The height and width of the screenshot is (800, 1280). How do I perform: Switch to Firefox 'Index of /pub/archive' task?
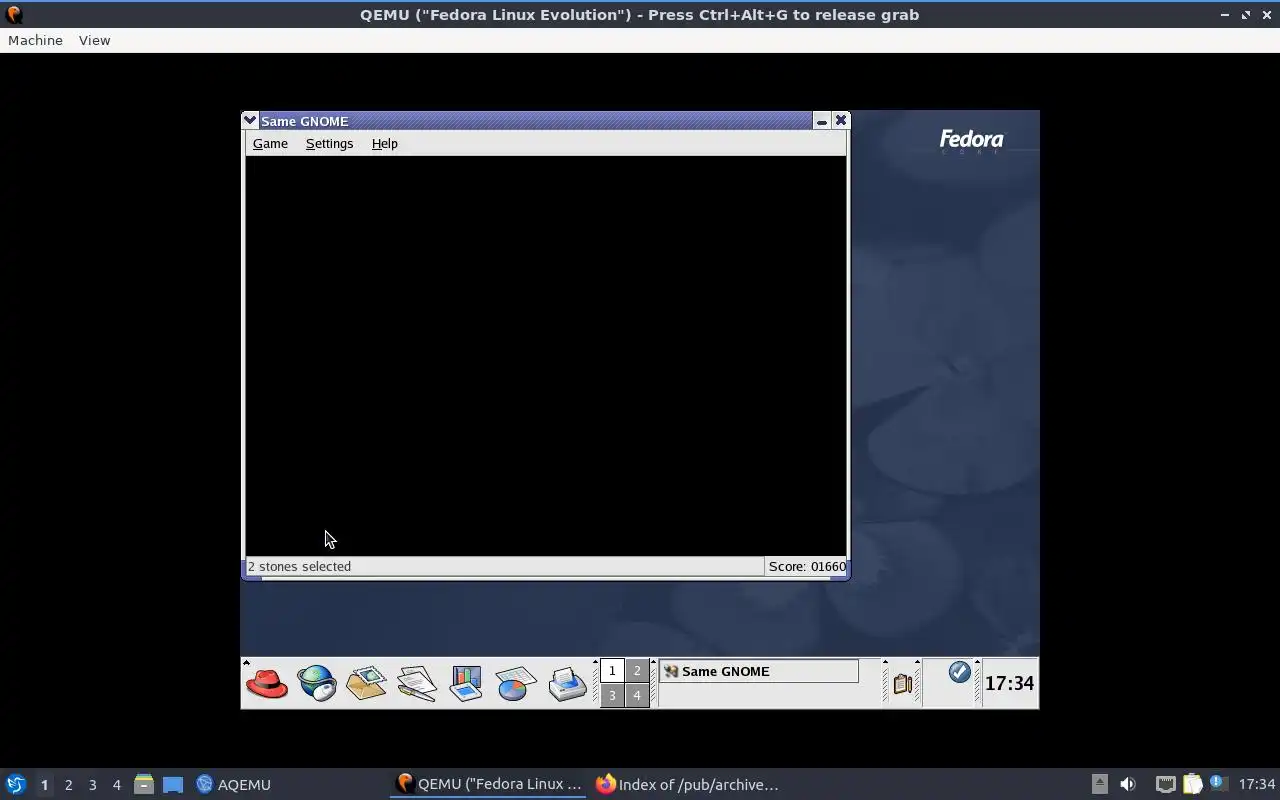point(686,784)
